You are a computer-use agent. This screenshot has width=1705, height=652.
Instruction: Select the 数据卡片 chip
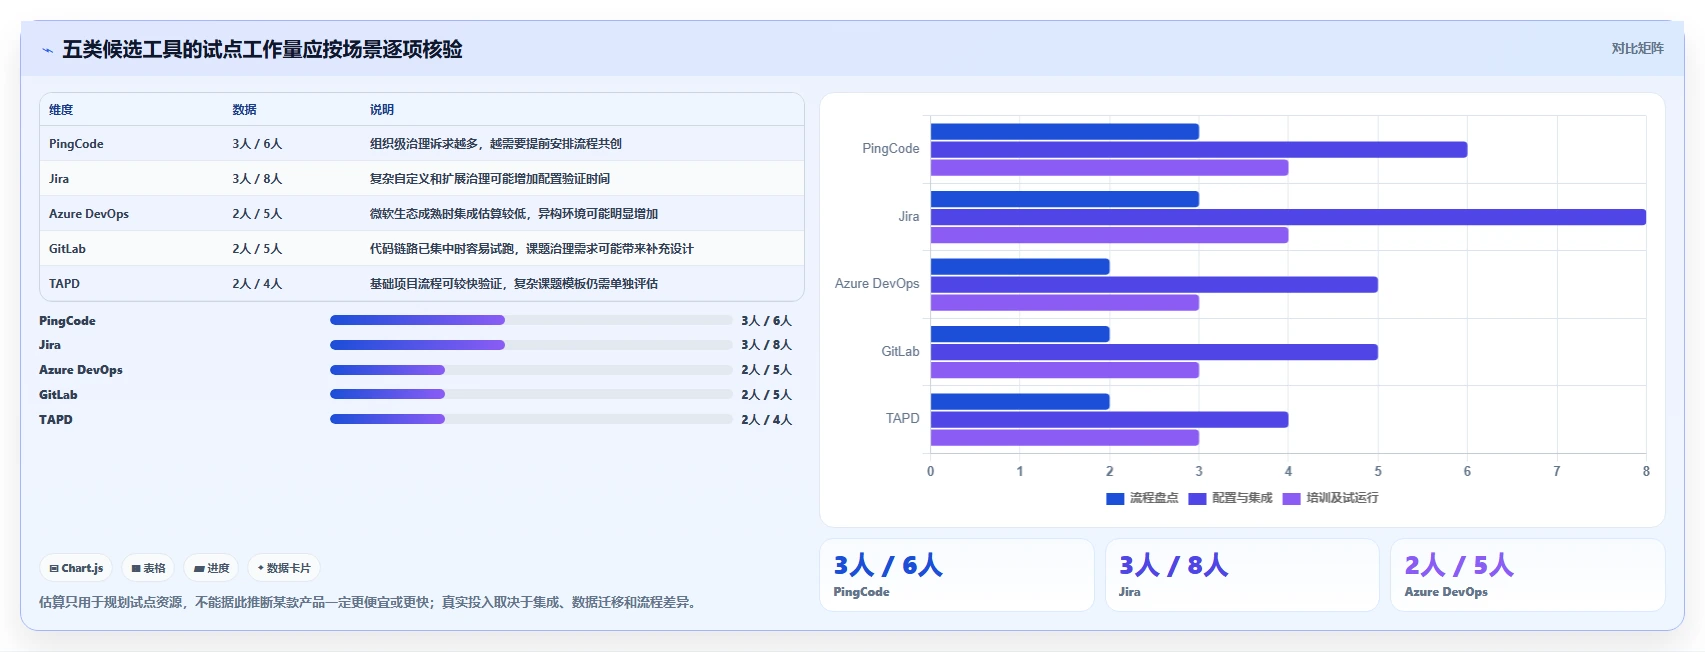pos(284,568)
